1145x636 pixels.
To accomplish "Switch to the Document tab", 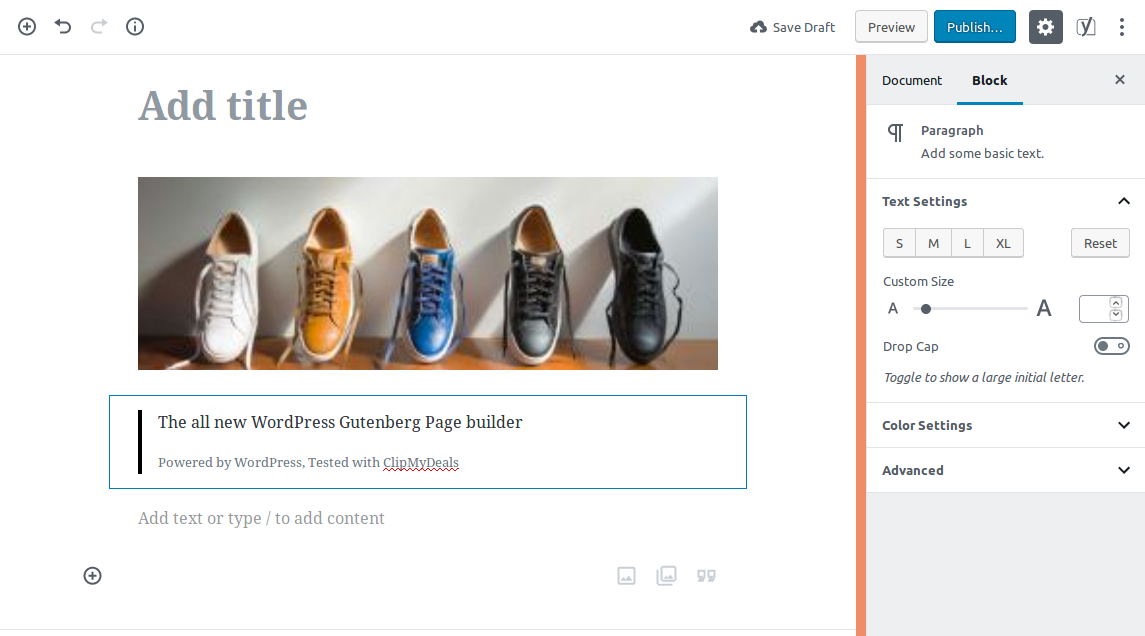I will 912,80.
